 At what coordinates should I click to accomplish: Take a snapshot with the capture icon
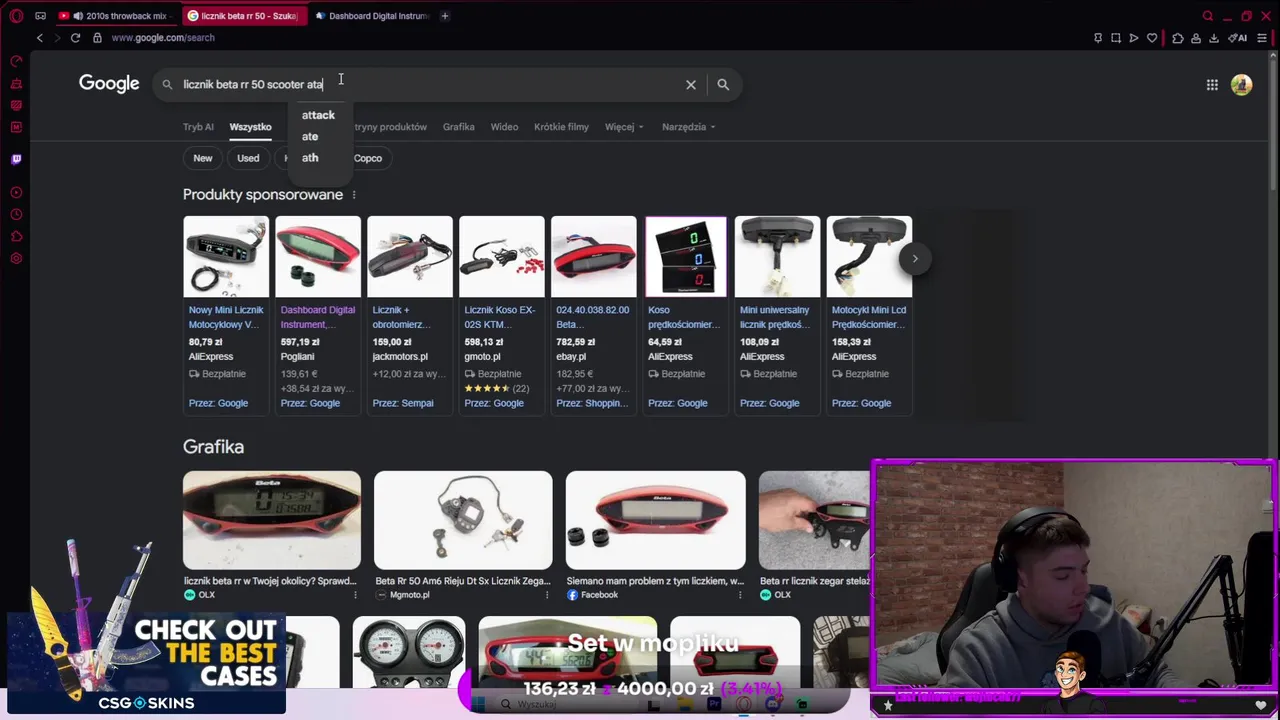click(x=1116, y=38)
